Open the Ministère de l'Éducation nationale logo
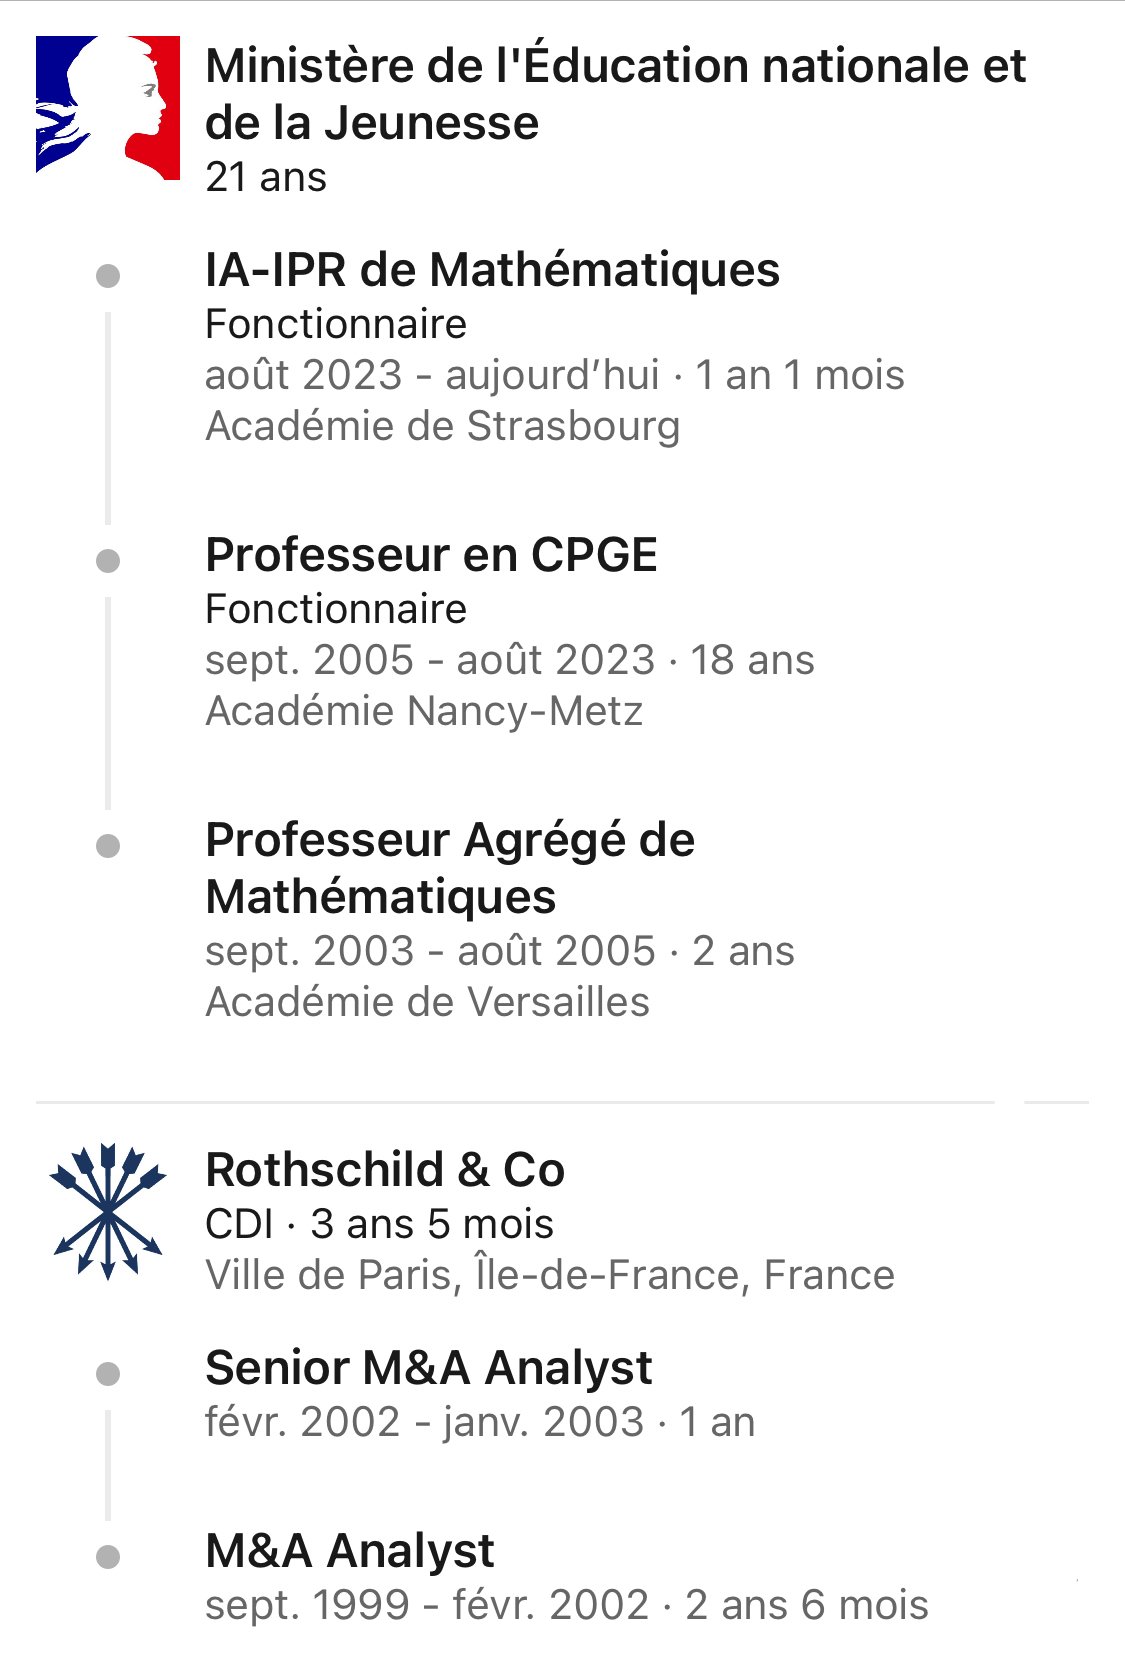 pos(108,108)
